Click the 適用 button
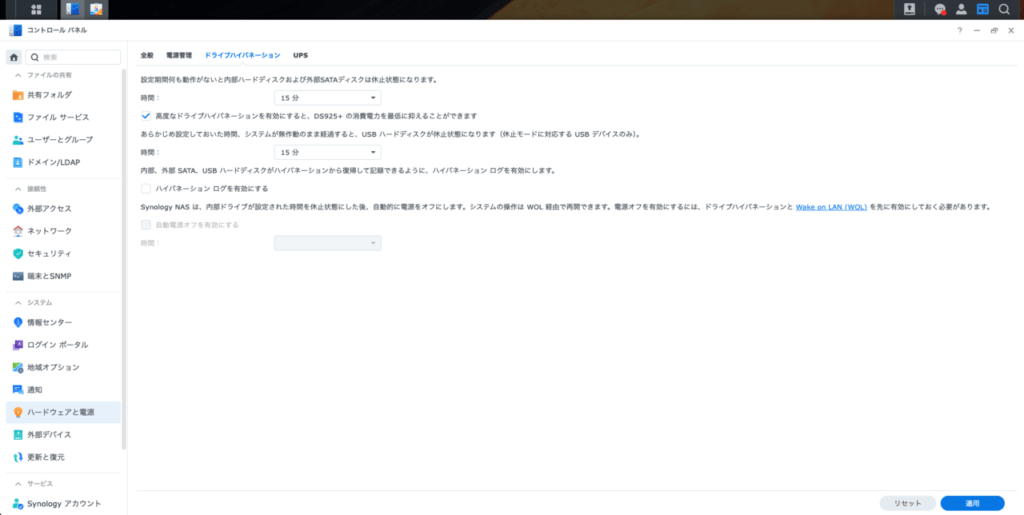This screenshot has height=515, width=1024. tap(972, 503)
